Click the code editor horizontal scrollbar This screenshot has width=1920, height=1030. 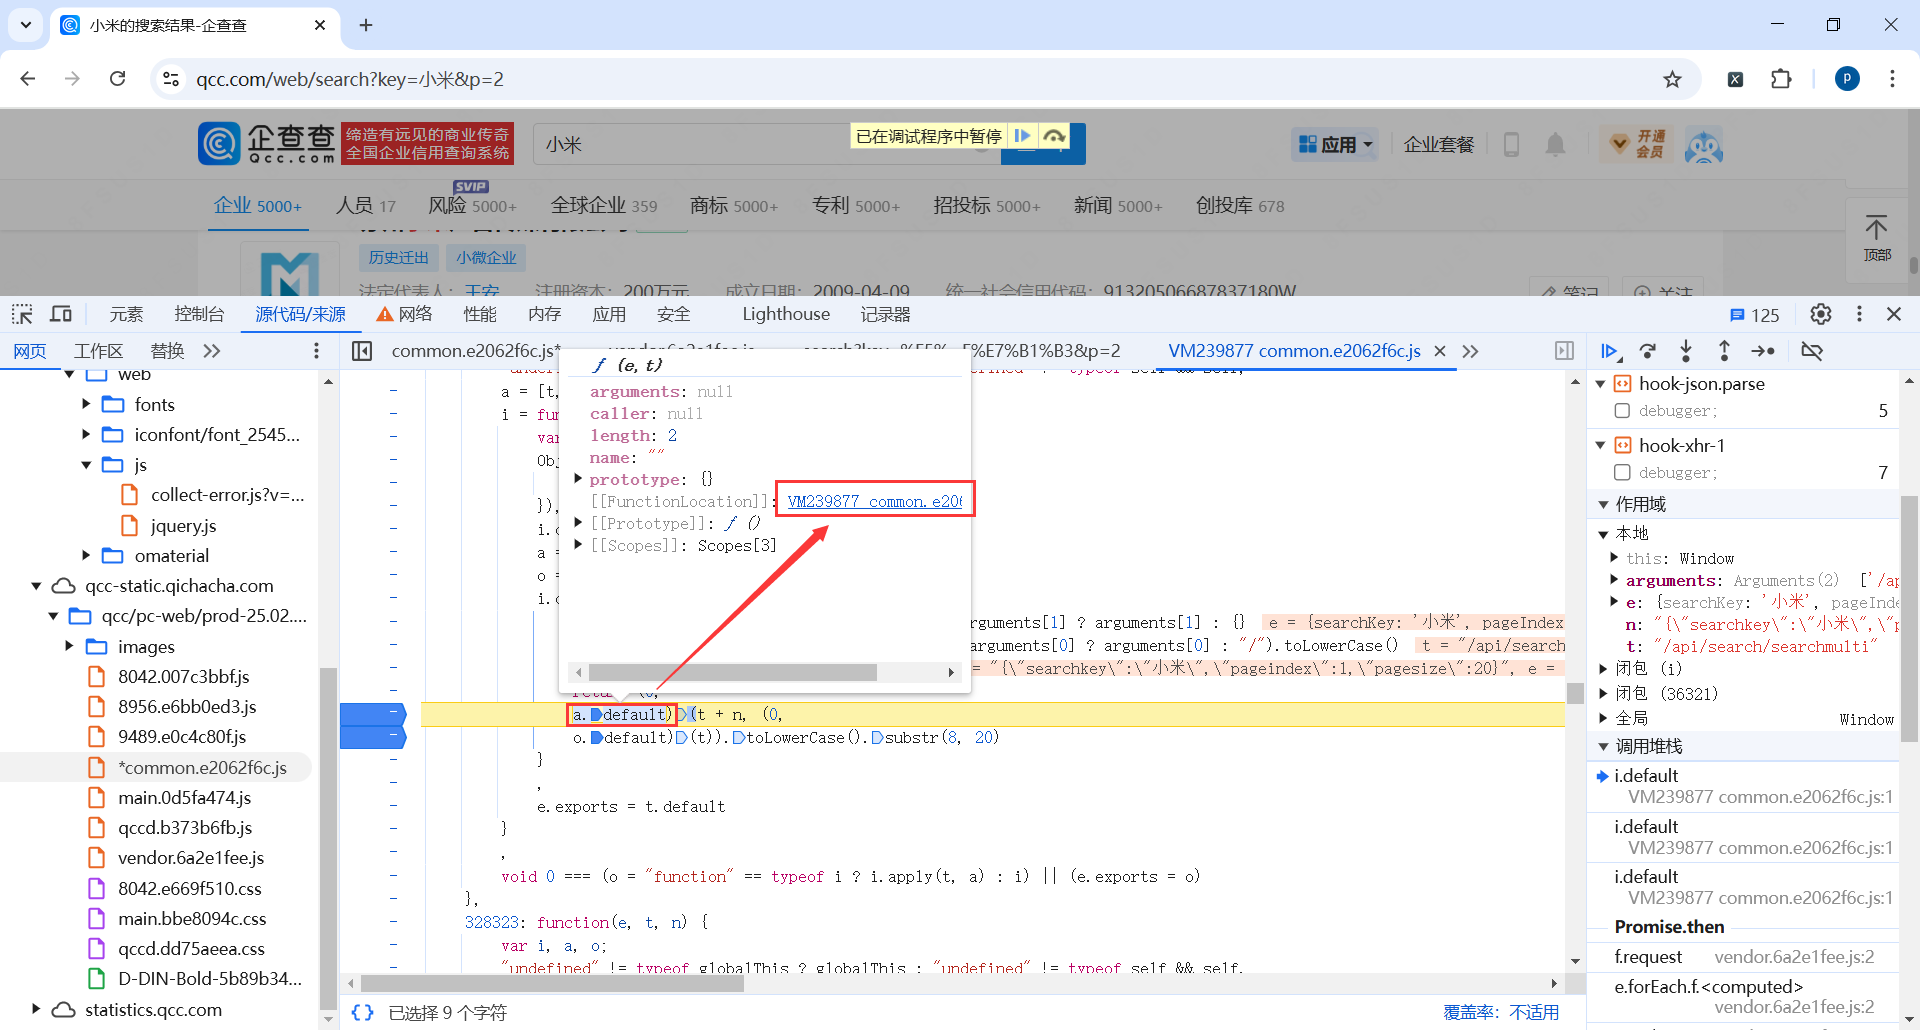[553, 983]
